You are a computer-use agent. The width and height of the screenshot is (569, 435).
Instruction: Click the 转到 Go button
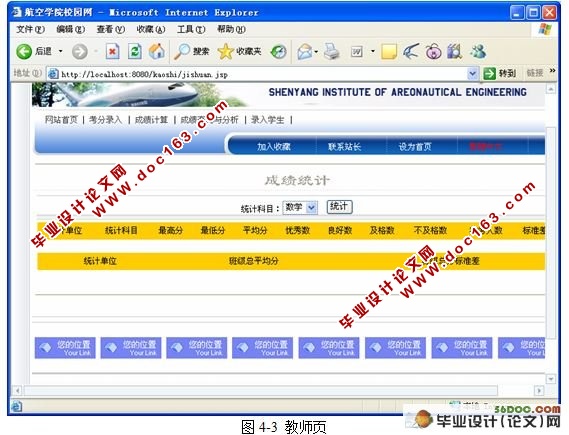[500, 74]
